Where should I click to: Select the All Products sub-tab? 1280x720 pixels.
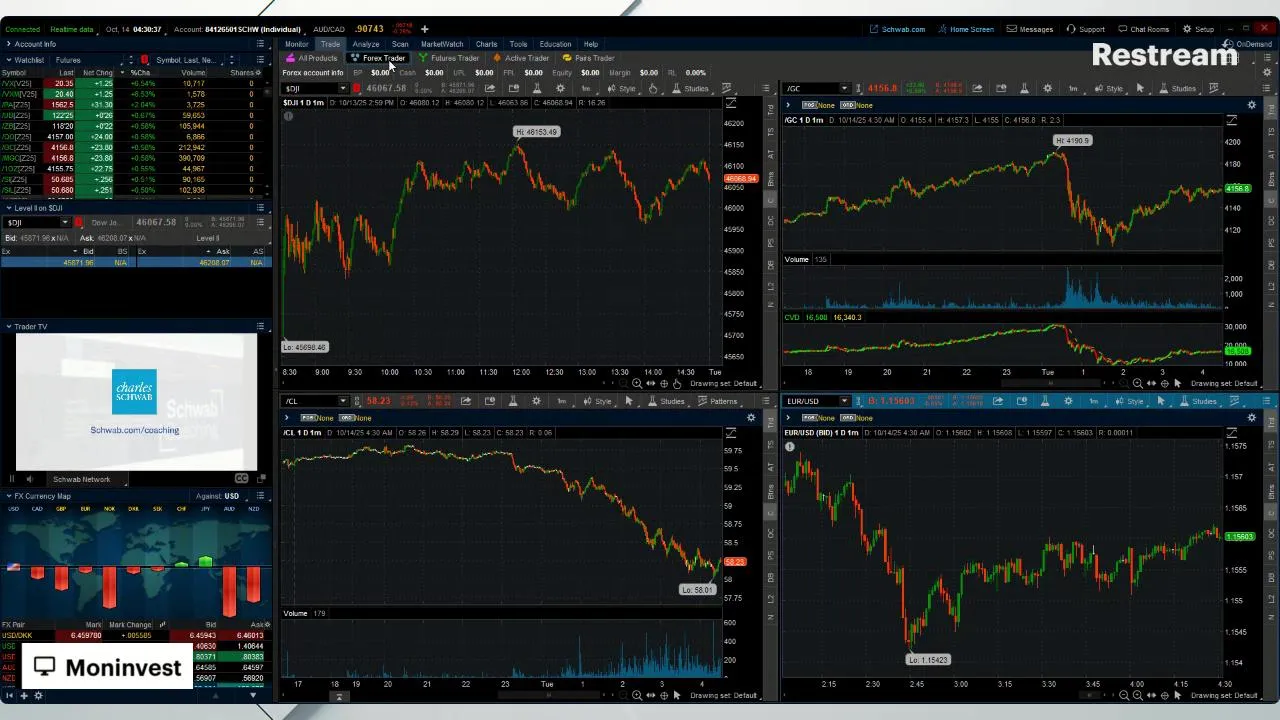[312, 58]
